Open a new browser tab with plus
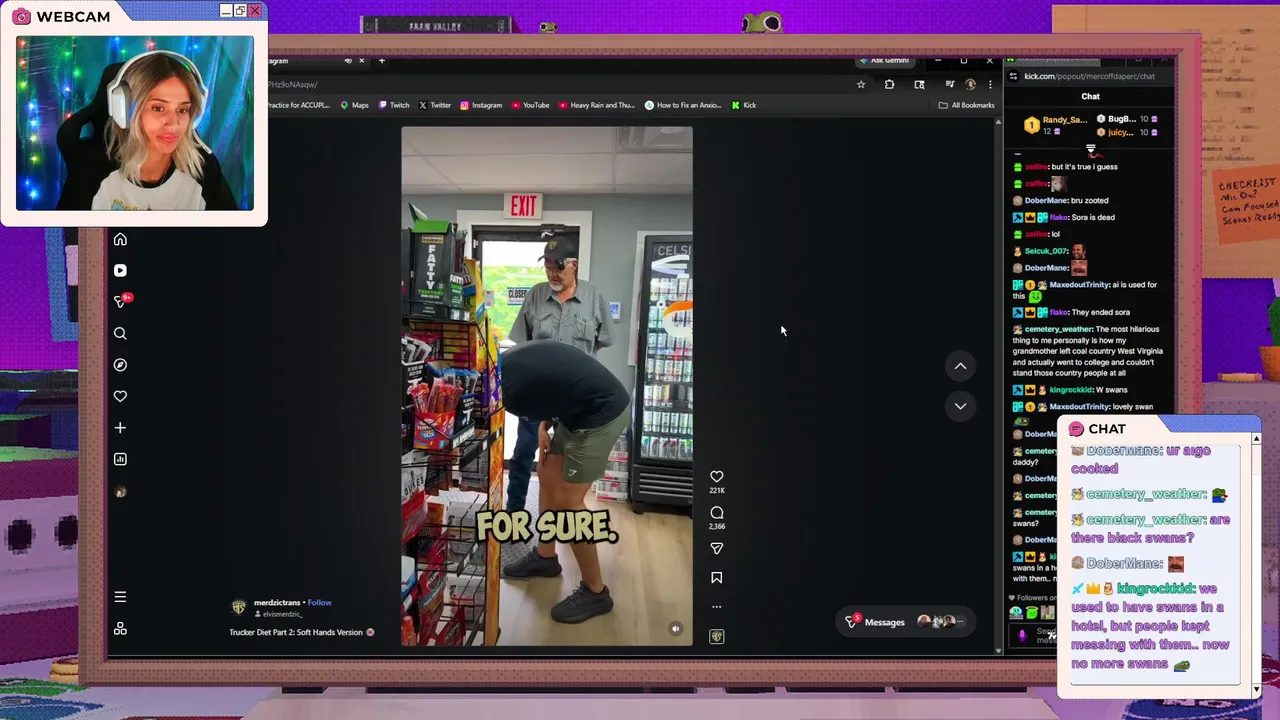 (381, 61)
